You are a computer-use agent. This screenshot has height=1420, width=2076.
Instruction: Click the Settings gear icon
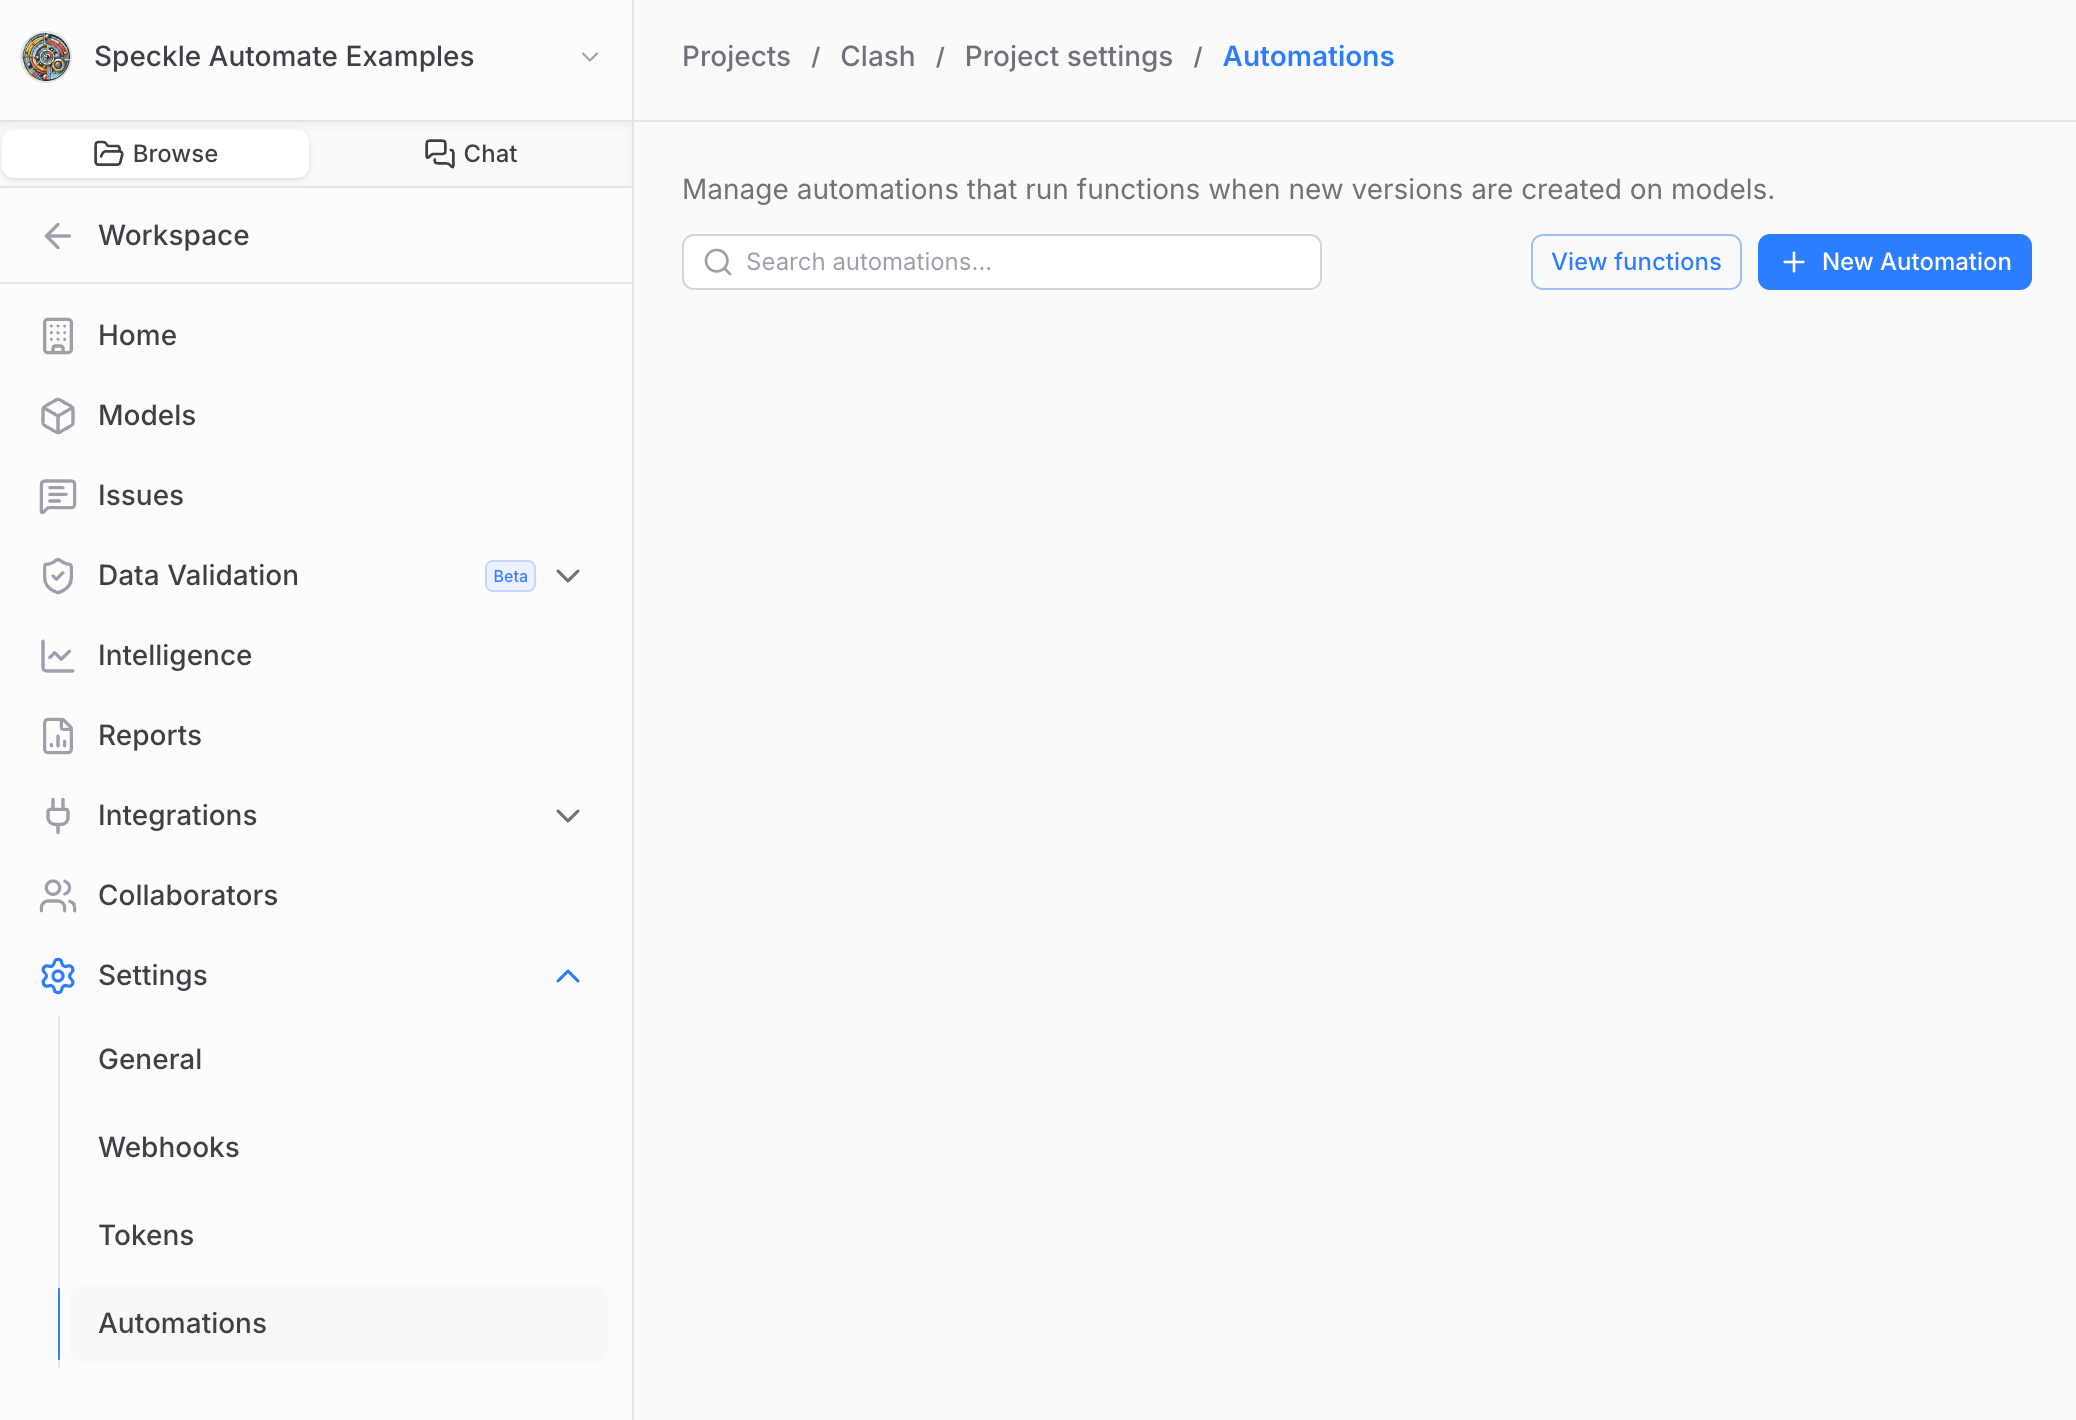pyautogui.click(x=58, y=976)
